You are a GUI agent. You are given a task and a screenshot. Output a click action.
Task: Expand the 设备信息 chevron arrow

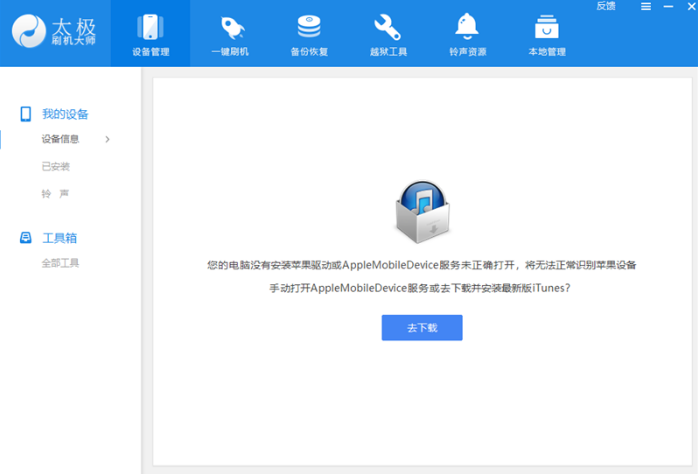[107, 139]
